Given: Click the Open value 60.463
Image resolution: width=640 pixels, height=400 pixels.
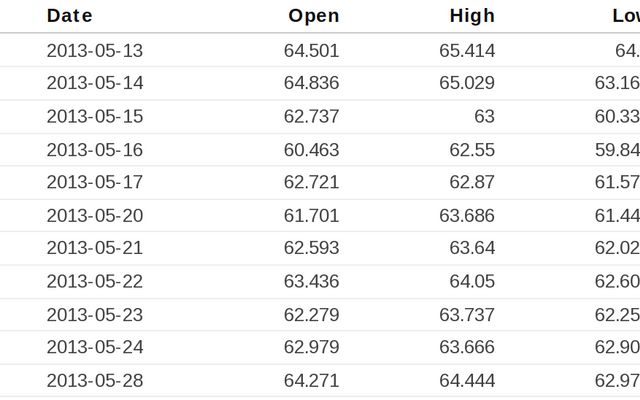Looking at the screenshot, I should coord(311,150).
